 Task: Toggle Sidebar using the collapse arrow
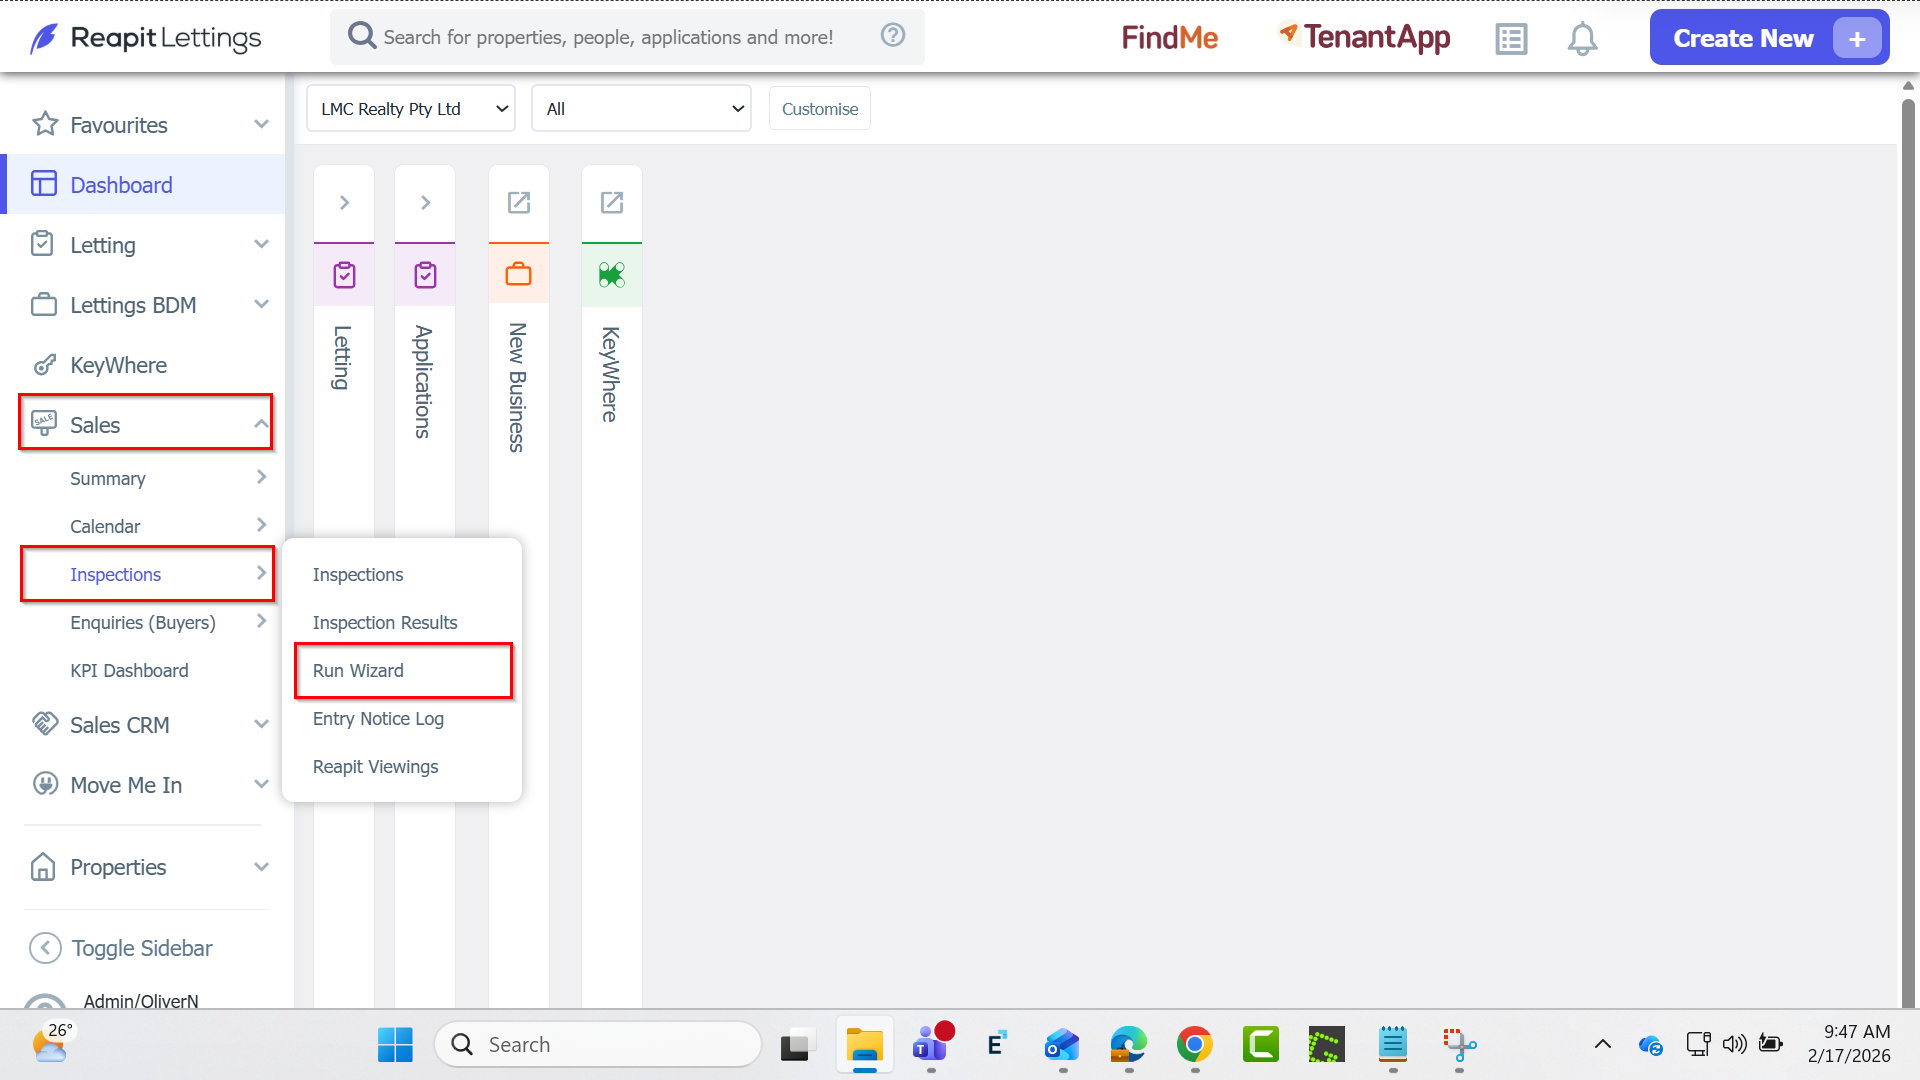point(45,948)
